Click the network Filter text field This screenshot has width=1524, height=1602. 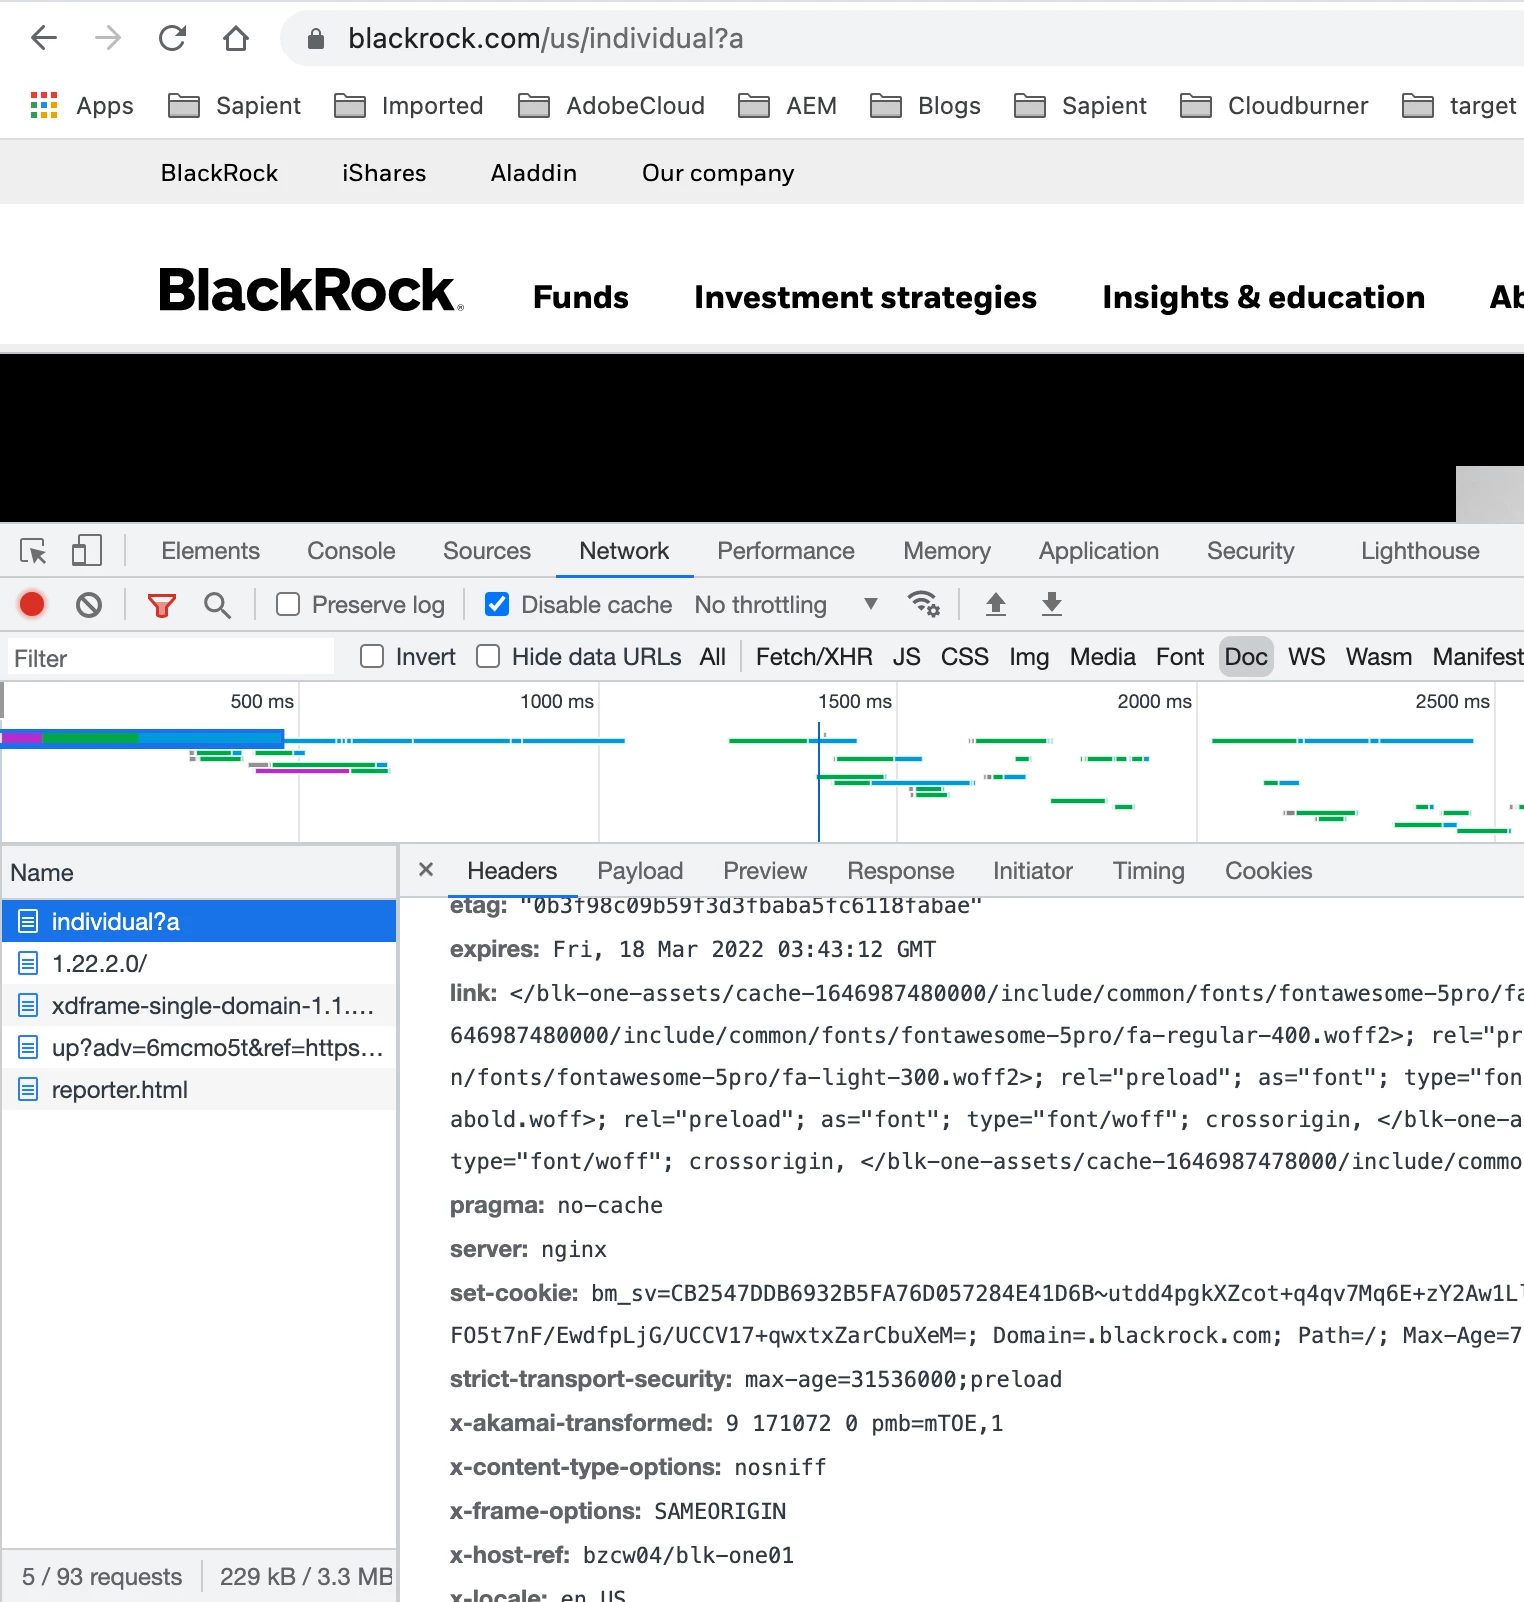click(x=170, y=658)
